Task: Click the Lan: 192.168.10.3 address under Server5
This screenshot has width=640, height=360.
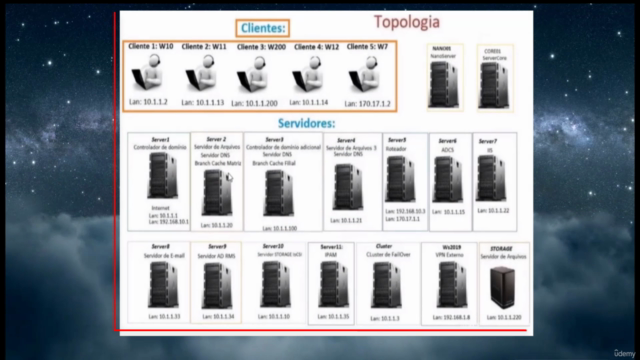Action: point(405,211)
